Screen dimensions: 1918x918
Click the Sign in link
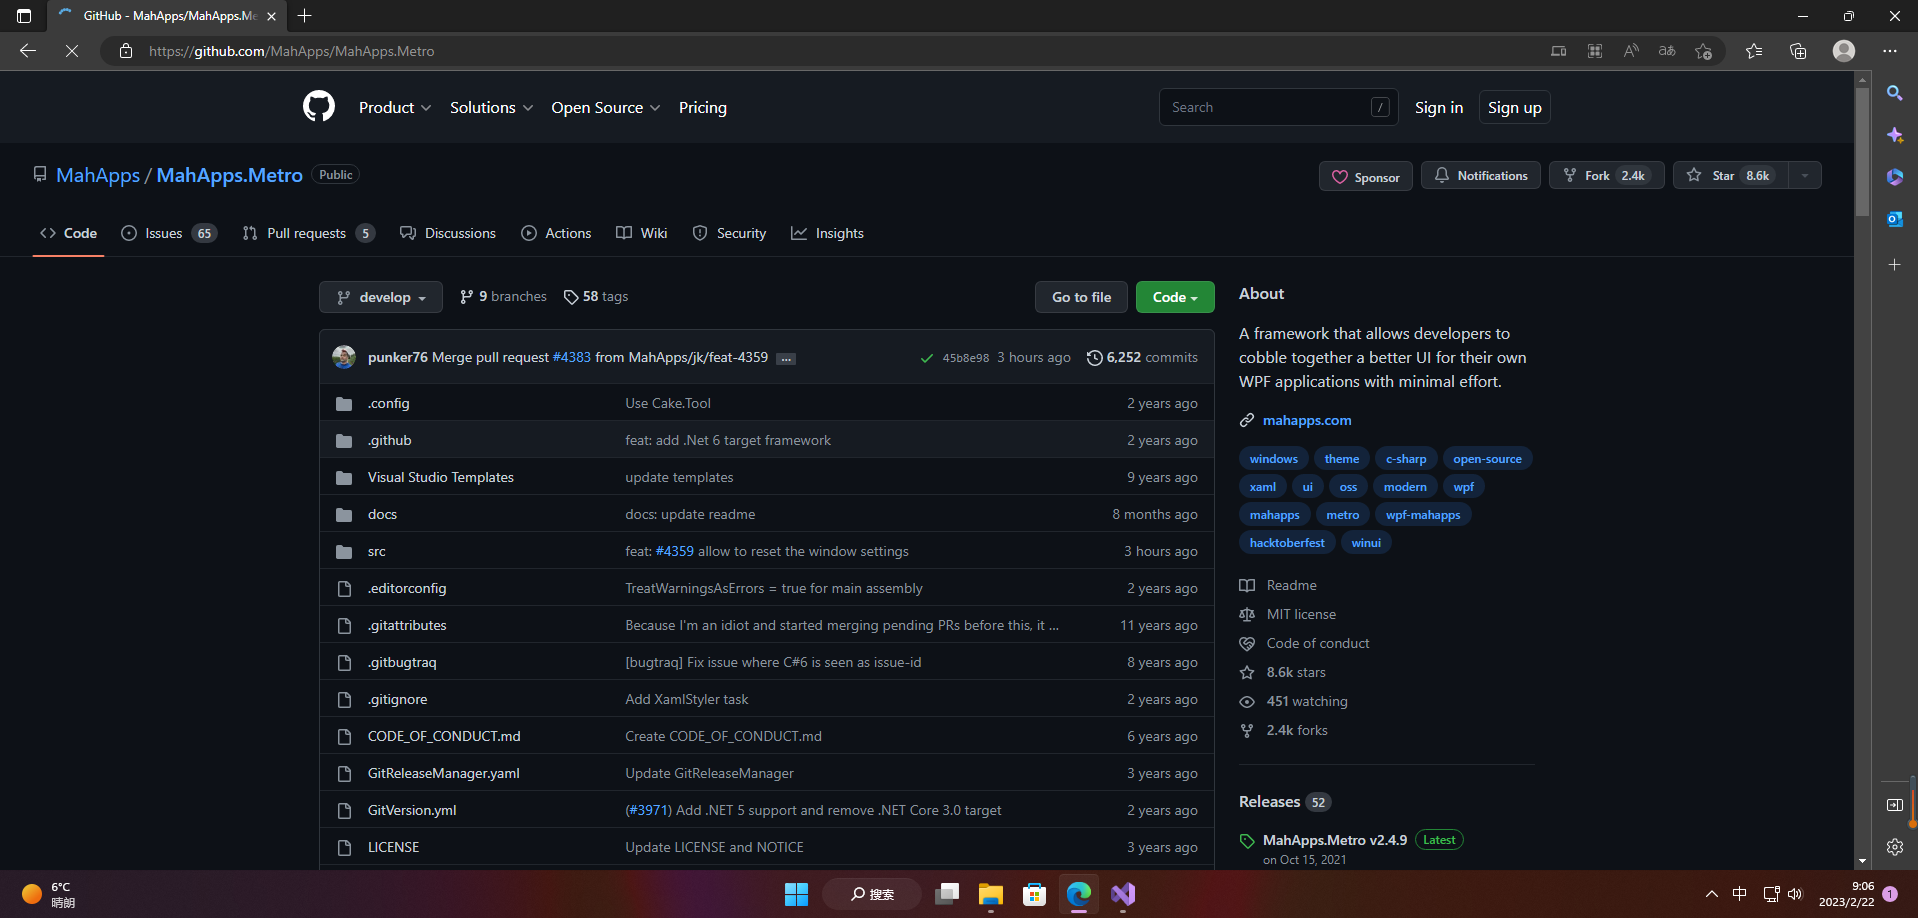(x=1438, y=107)
